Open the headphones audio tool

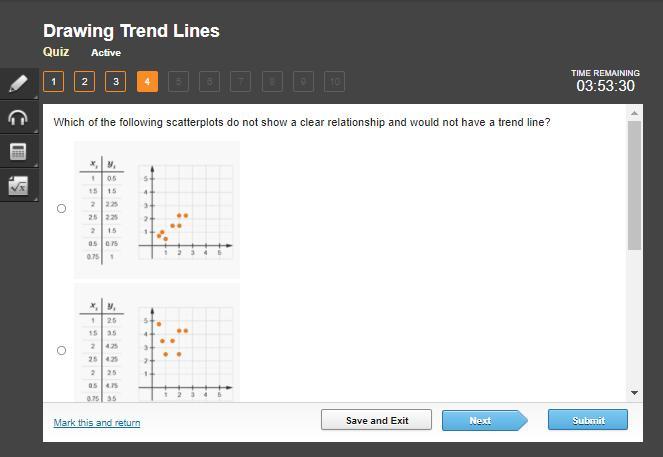click(18, 118)
